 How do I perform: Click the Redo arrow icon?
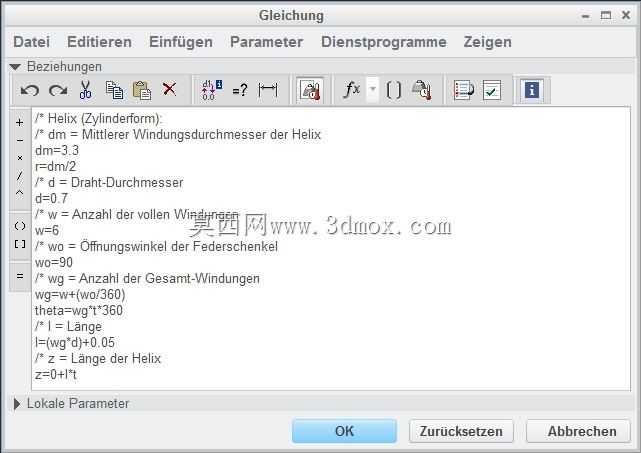(58, 90)
